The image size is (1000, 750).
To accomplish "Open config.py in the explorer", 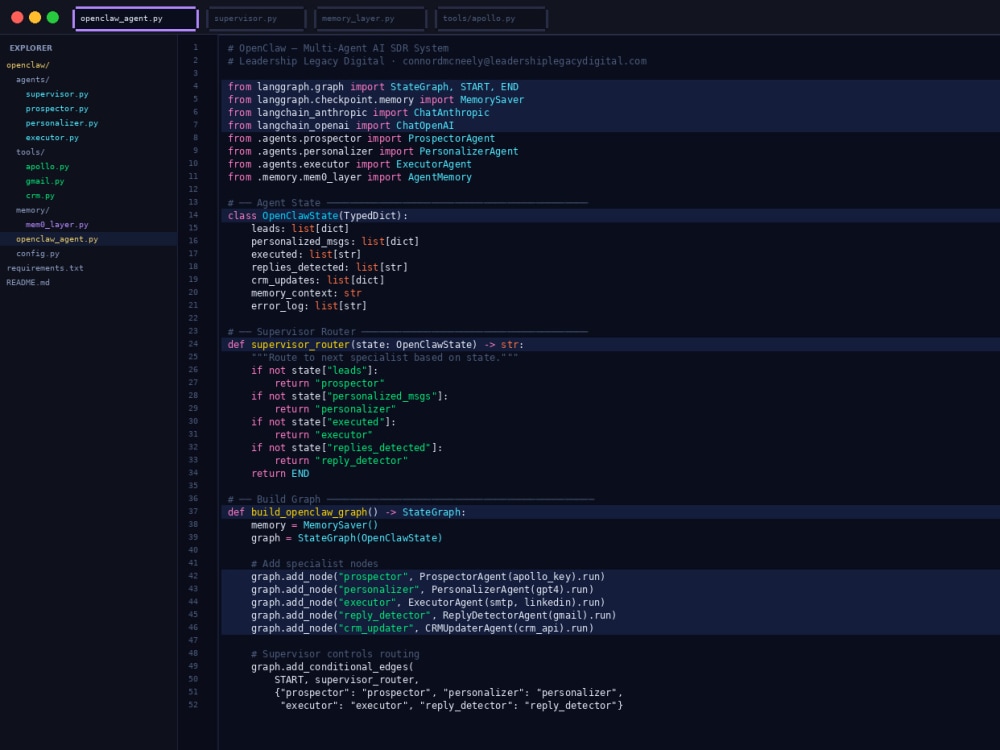I will tap(38, 253).
